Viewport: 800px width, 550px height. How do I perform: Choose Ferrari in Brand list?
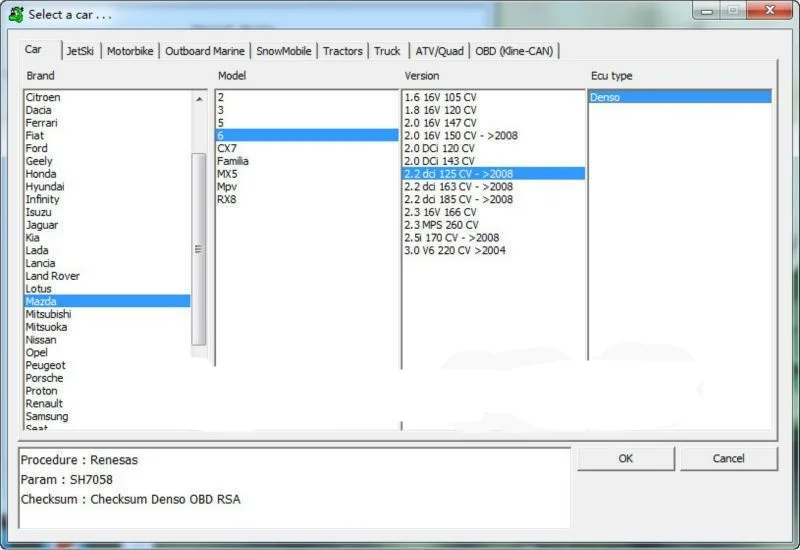(x=107, y=122)
